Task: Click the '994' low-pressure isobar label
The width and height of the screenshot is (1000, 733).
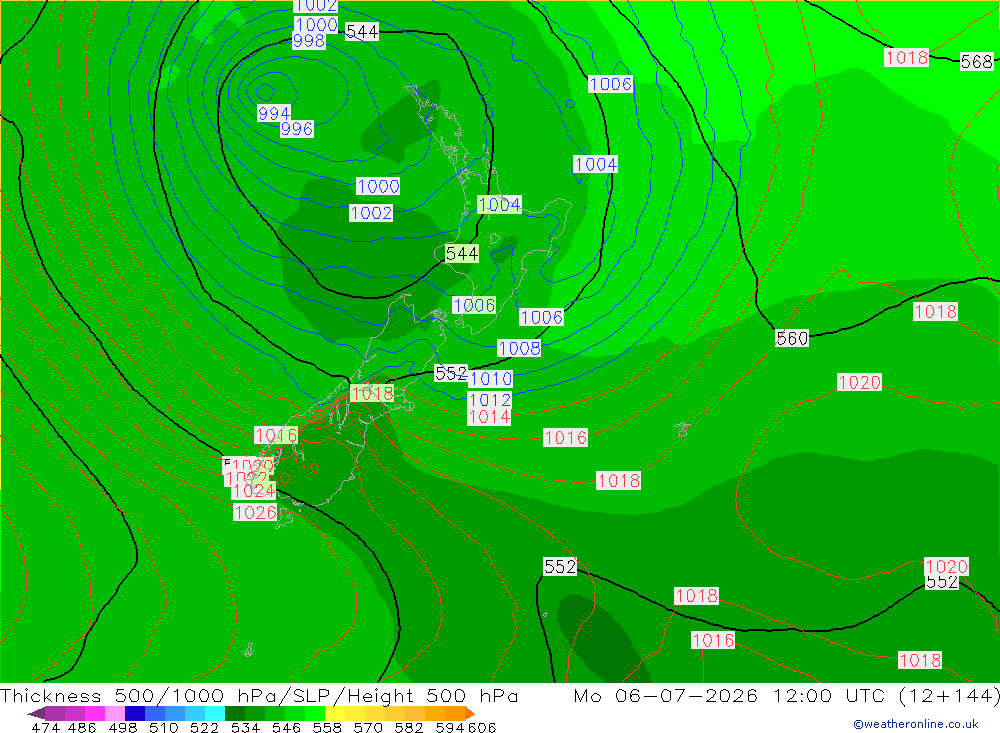Action: [274, 114]
